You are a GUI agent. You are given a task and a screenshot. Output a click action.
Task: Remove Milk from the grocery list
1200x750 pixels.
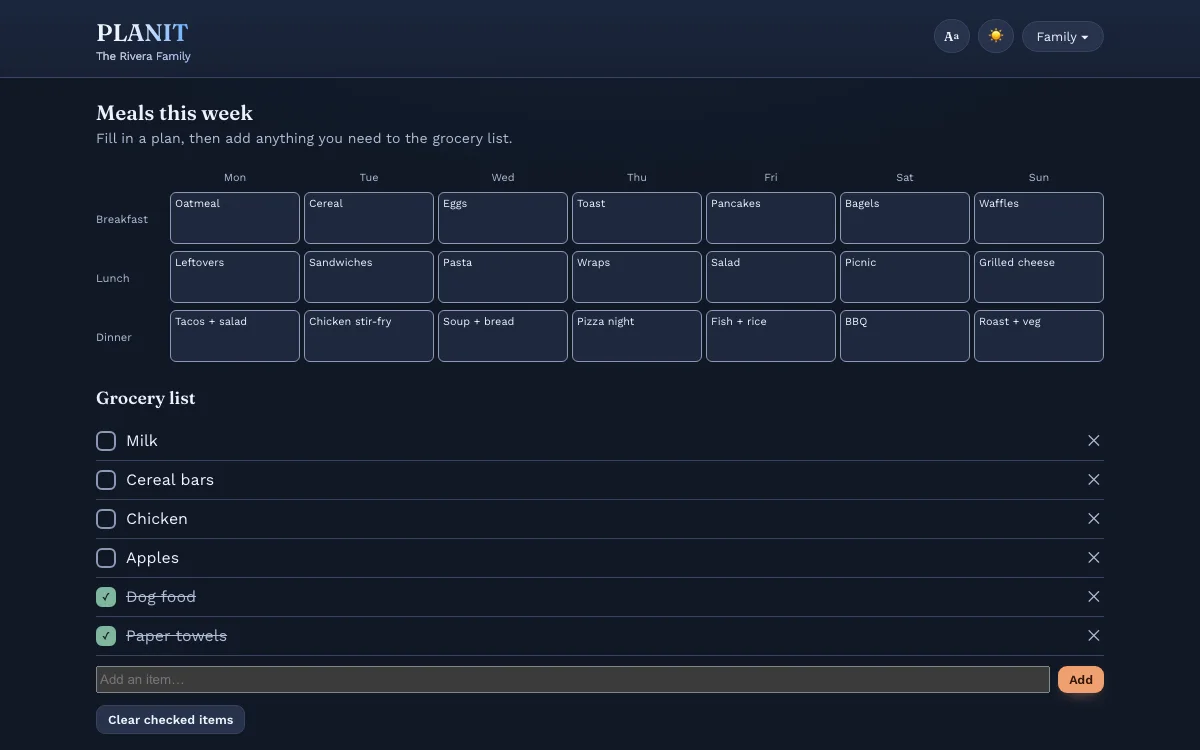click(1094, 441)
